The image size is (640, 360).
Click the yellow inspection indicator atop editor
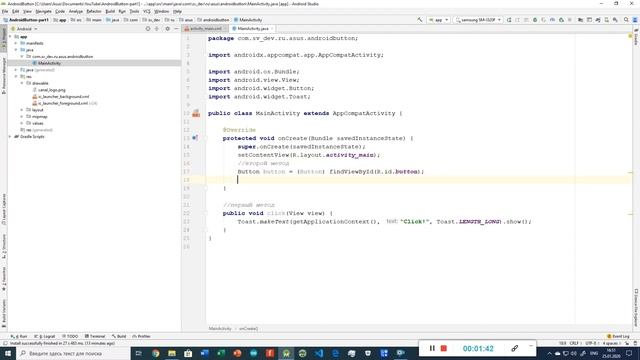click(630, 36)
